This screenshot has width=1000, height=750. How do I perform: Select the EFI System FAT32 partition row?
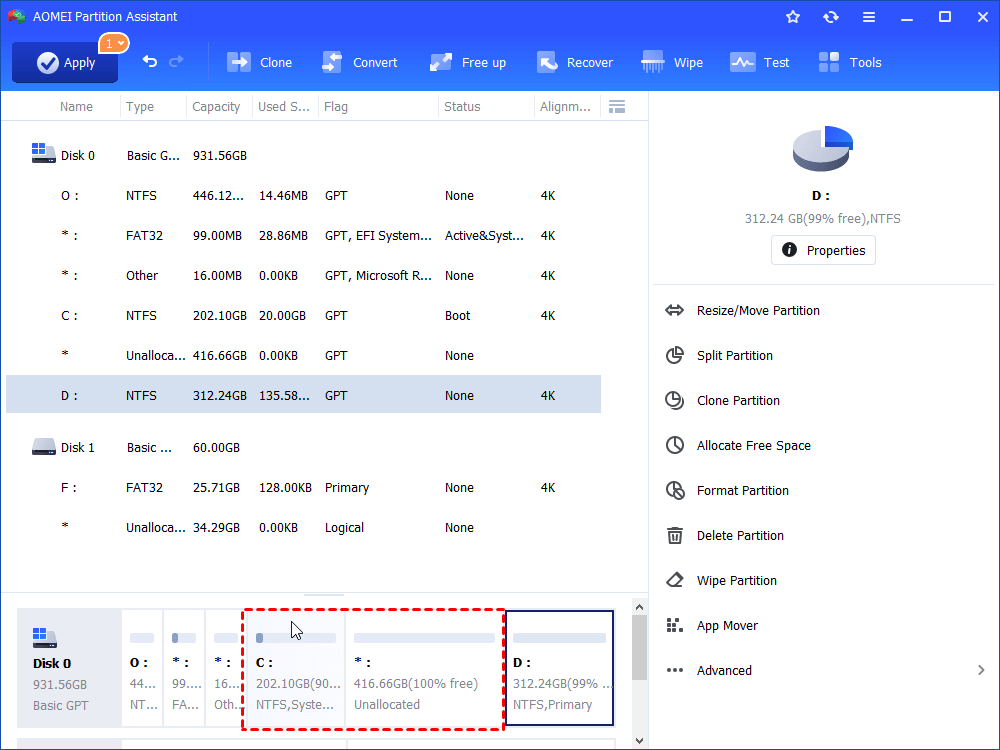304,236
